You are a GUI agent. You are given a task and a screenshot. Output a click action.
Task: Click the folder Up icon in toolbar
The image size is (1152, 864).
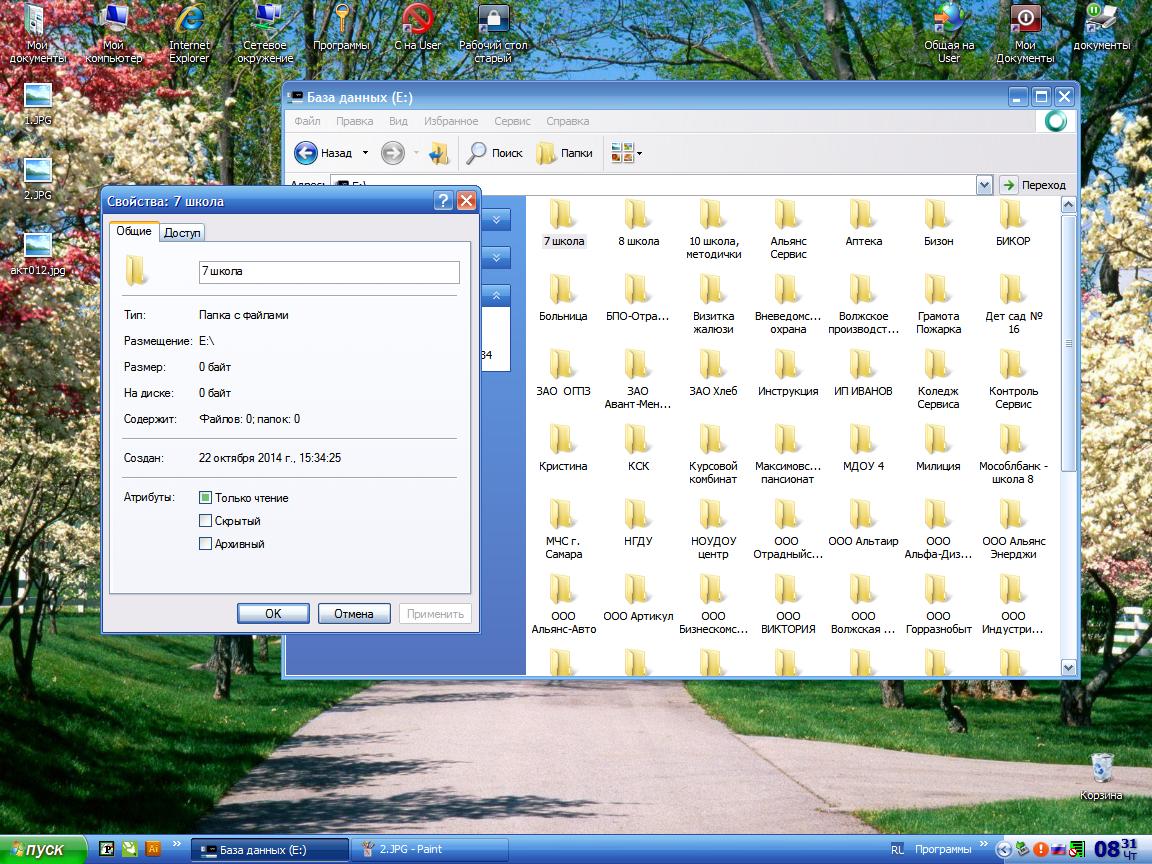[438, 153]
